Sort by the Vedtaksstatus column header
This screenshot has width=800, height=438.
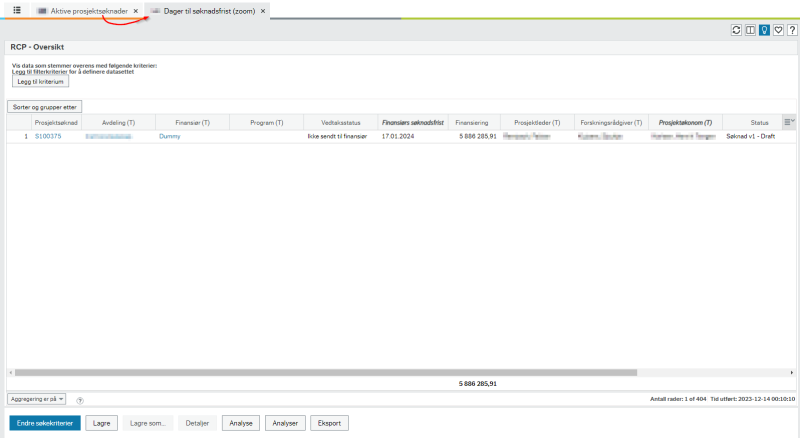[x=341, y=123]
